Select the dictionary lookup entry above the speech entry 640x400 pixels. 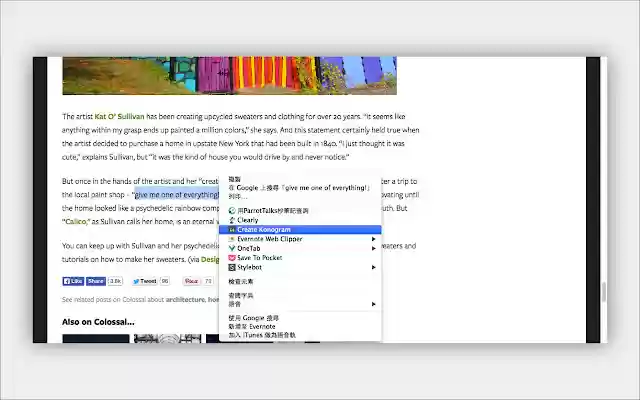(x=300, y=295)
